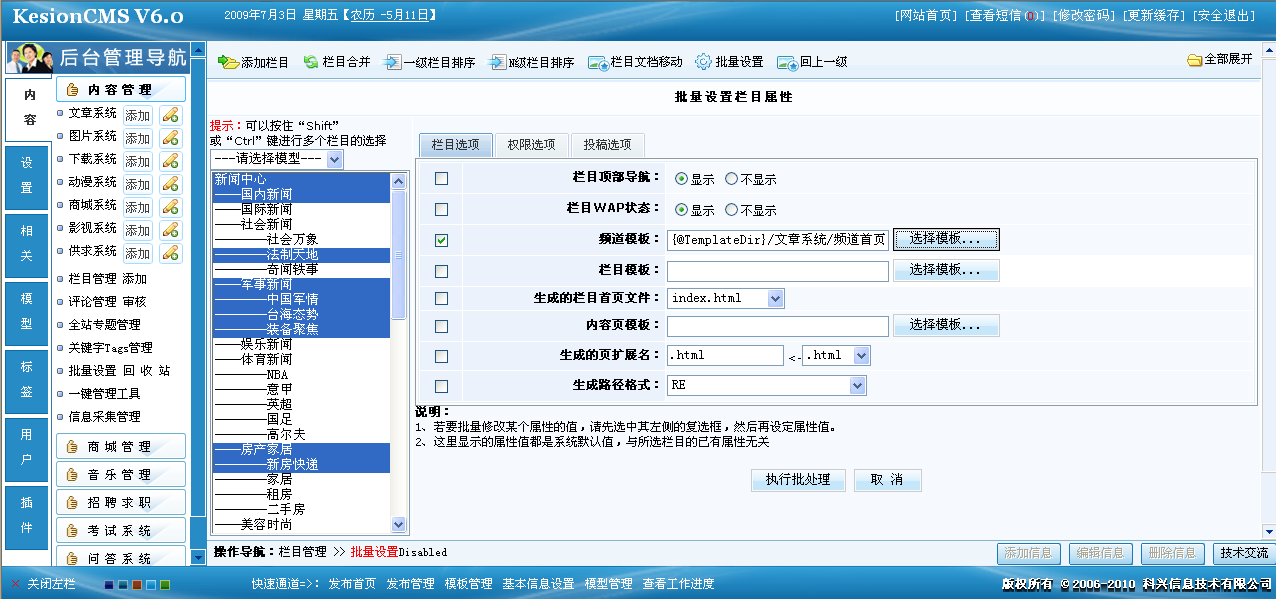1276x599 pixels.
Task: Click the 栏目合并 merge icon
Action: pos(311,62)
